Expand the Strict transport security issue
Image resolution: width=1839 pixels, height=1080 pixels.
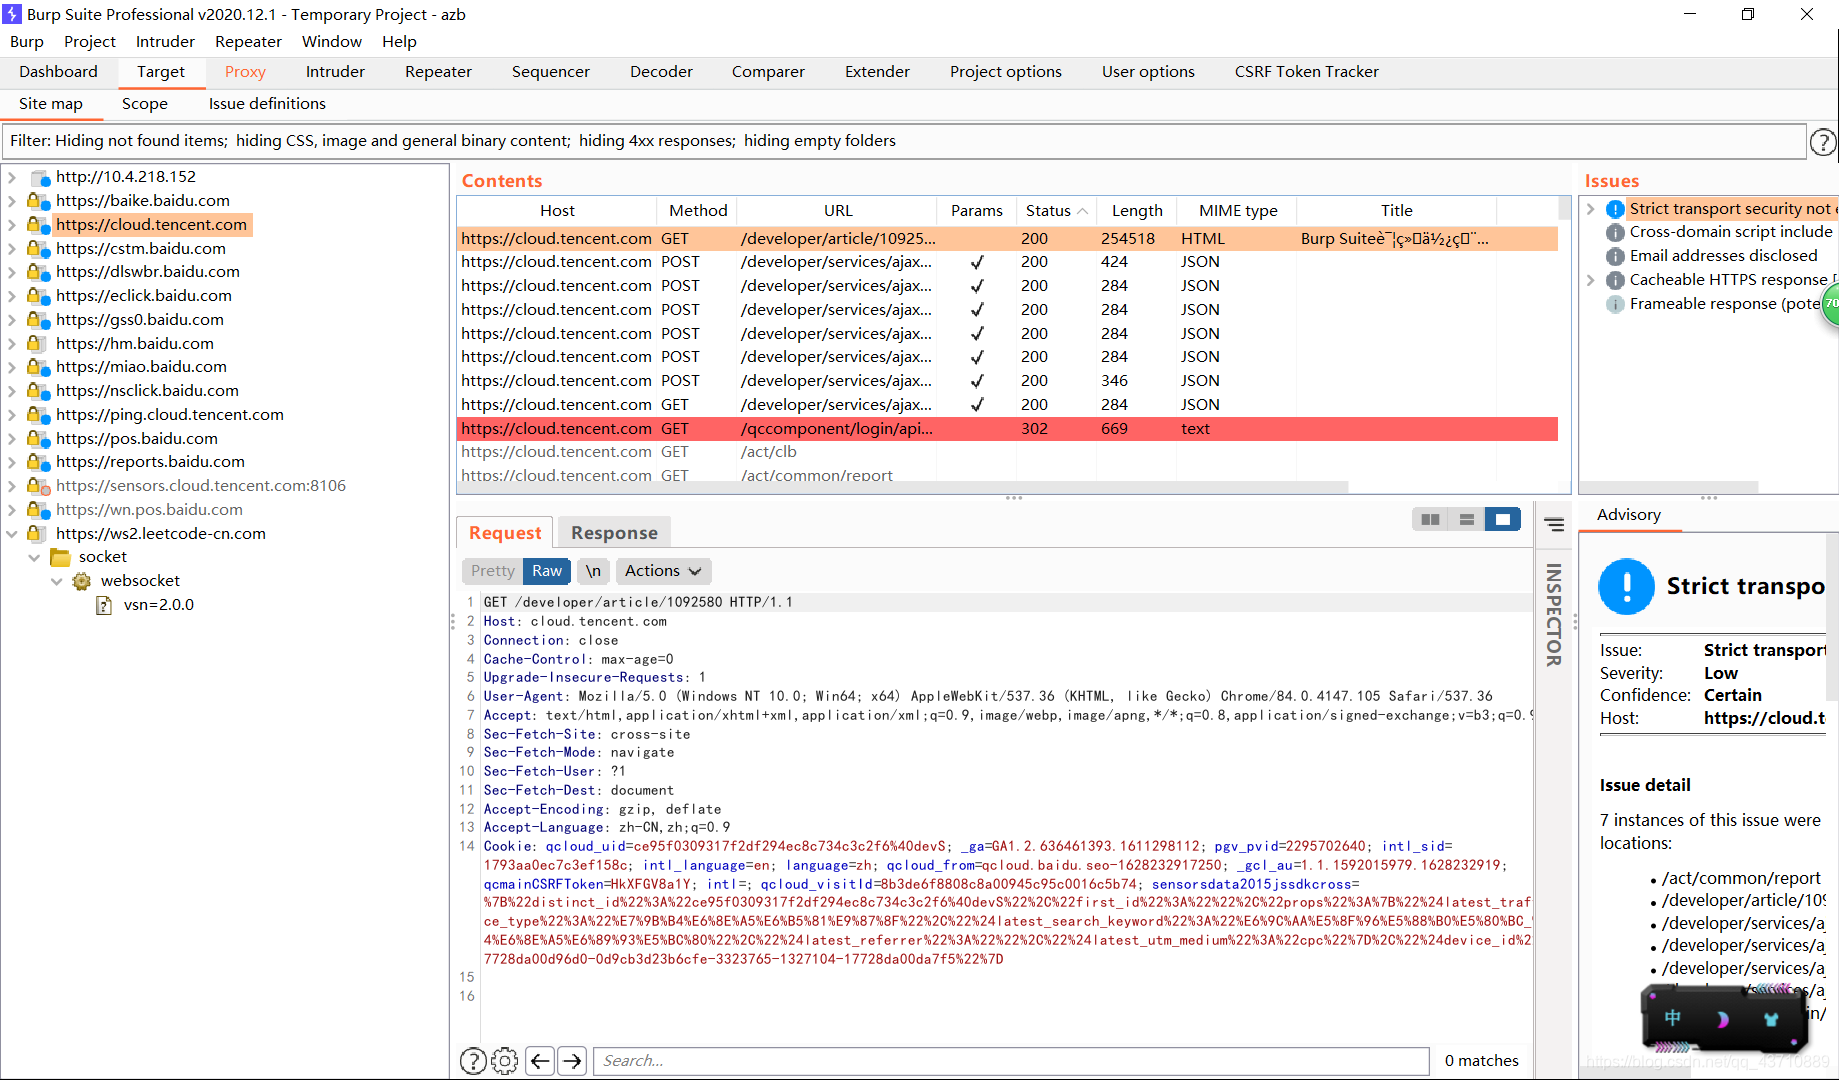click(1590, 209)
